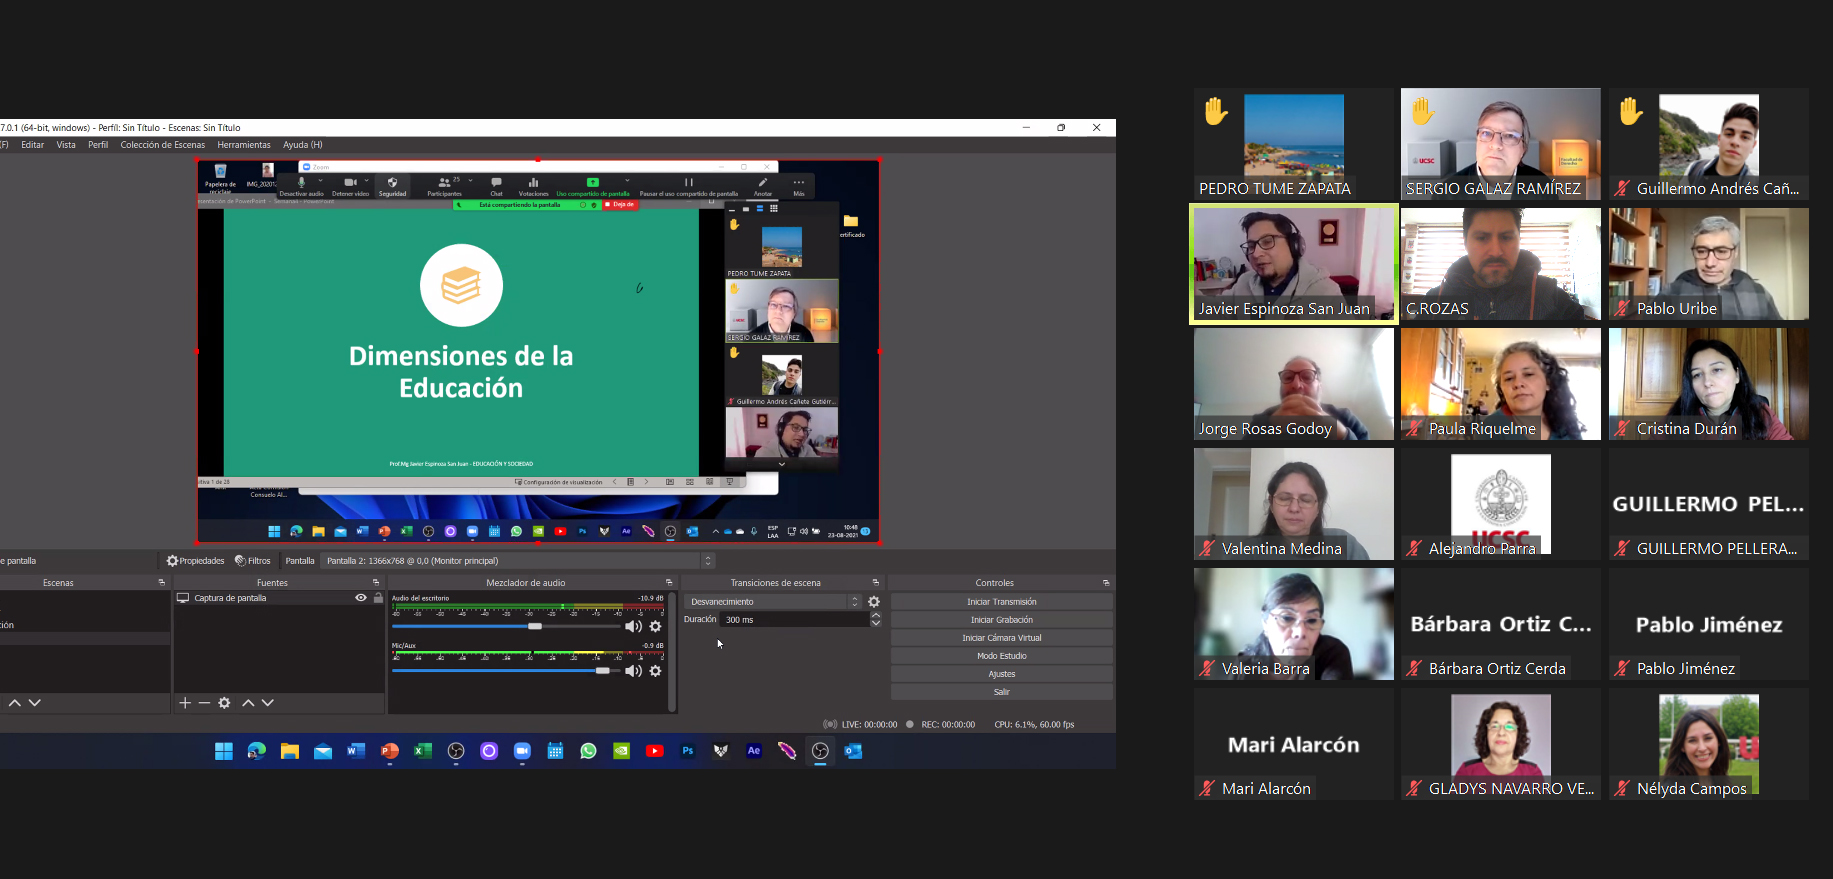Open Ajustes in Controles
Screen dimensions: 1833x879
tap(1002, 674)
